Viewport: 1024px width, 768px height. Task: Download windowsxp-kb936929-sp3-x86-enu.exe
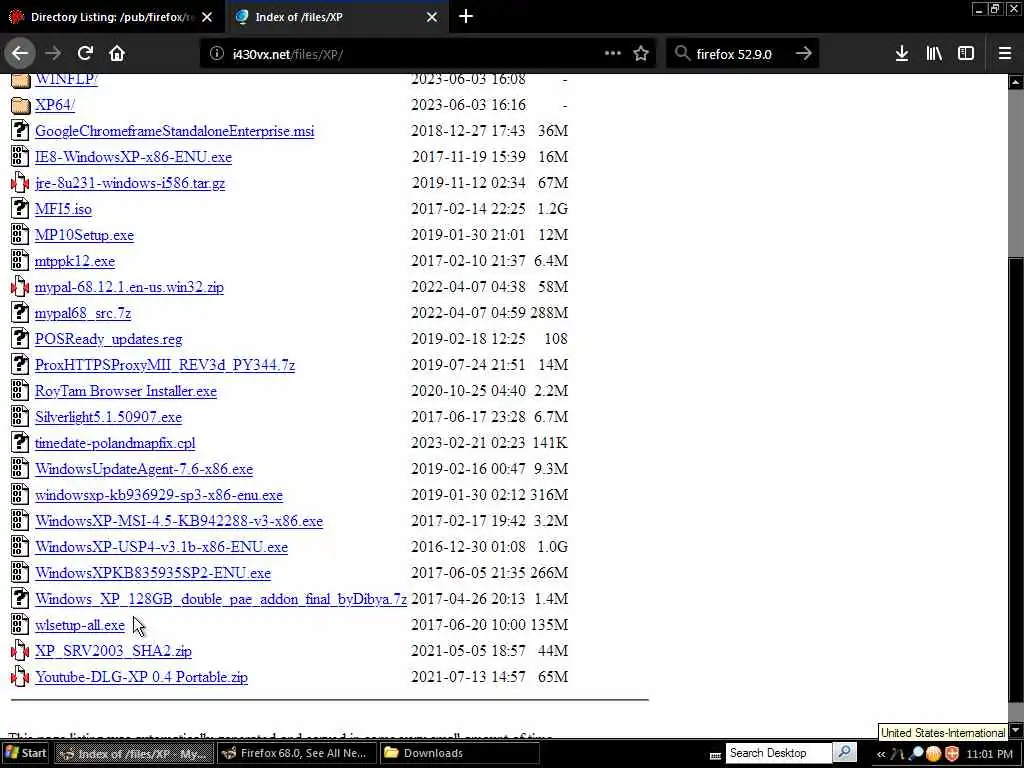click(159, 495)
